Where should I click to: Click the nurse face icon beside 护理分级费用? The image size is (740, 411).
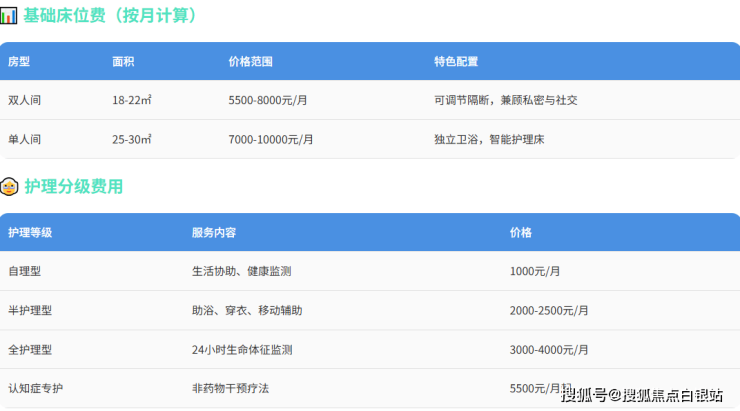tap(9, 187)
